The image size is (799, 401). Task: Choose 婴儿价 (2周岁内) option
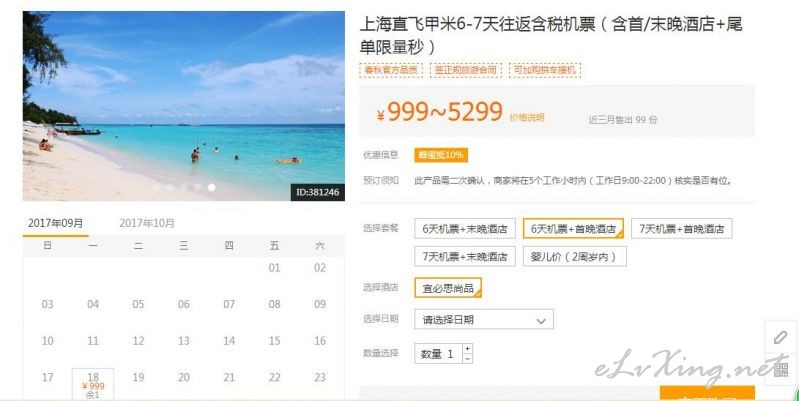[574, 257]
